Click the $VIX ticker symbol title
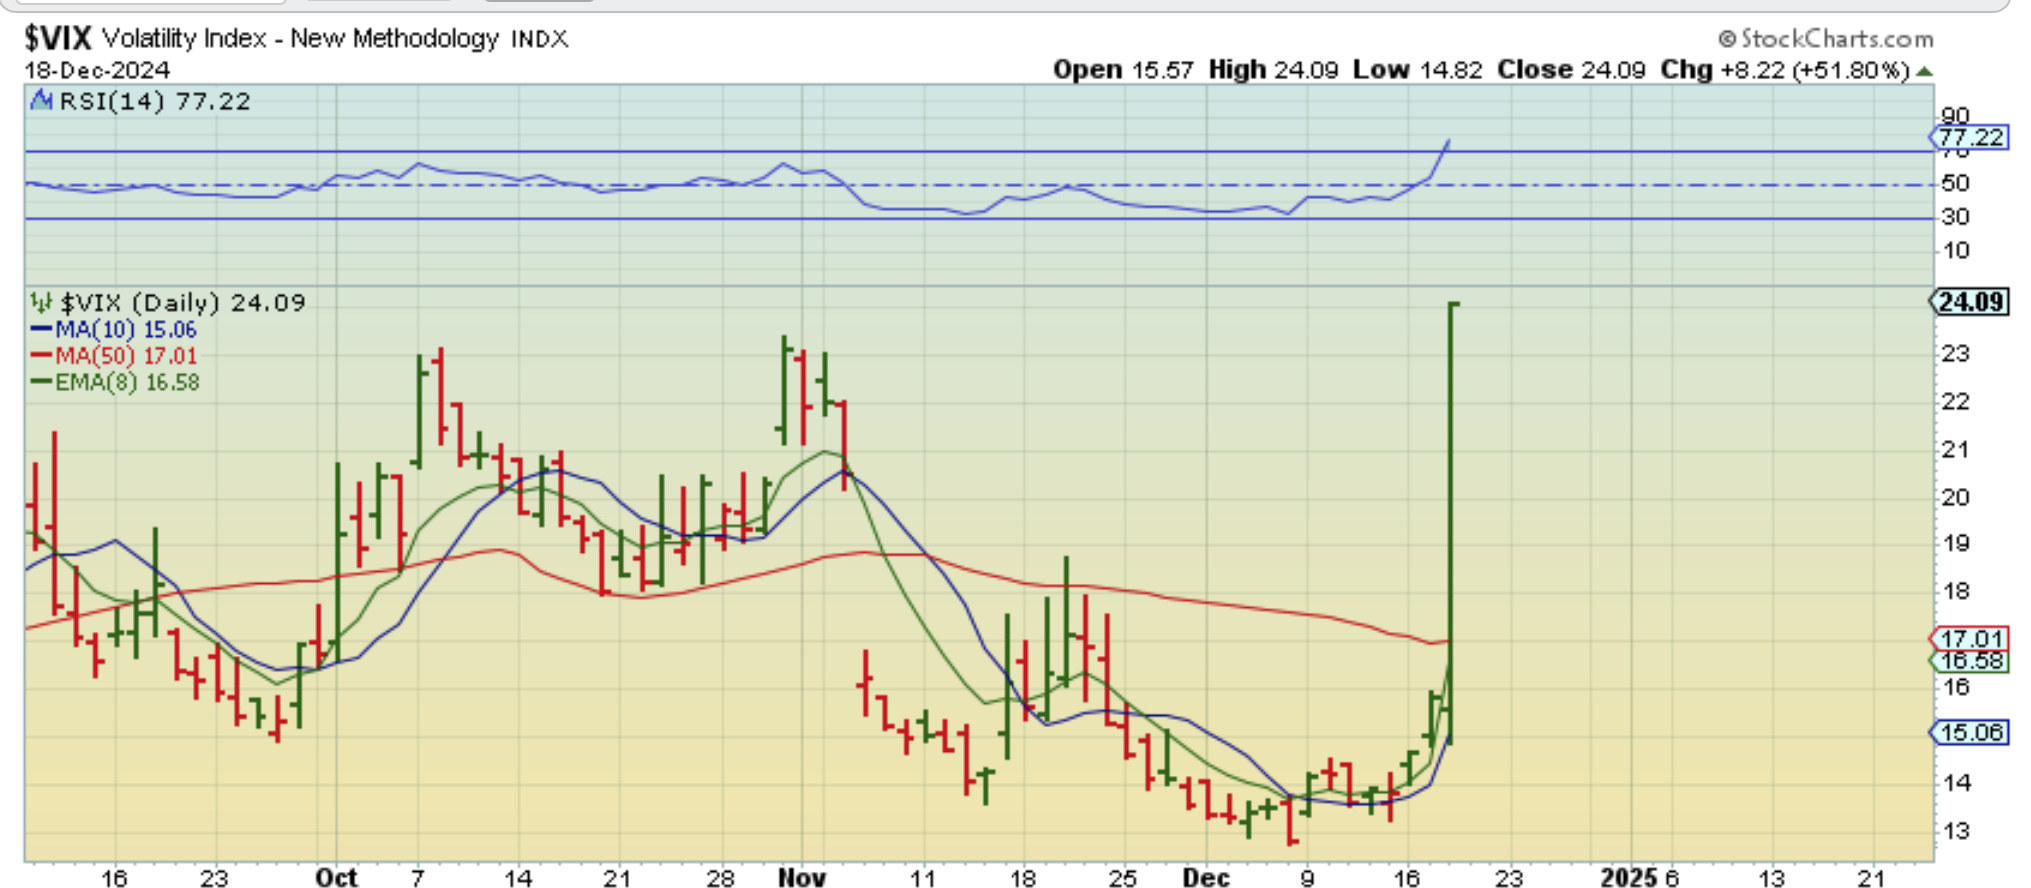The height and width of the screenshot is (888, 2031). [58, 39]
